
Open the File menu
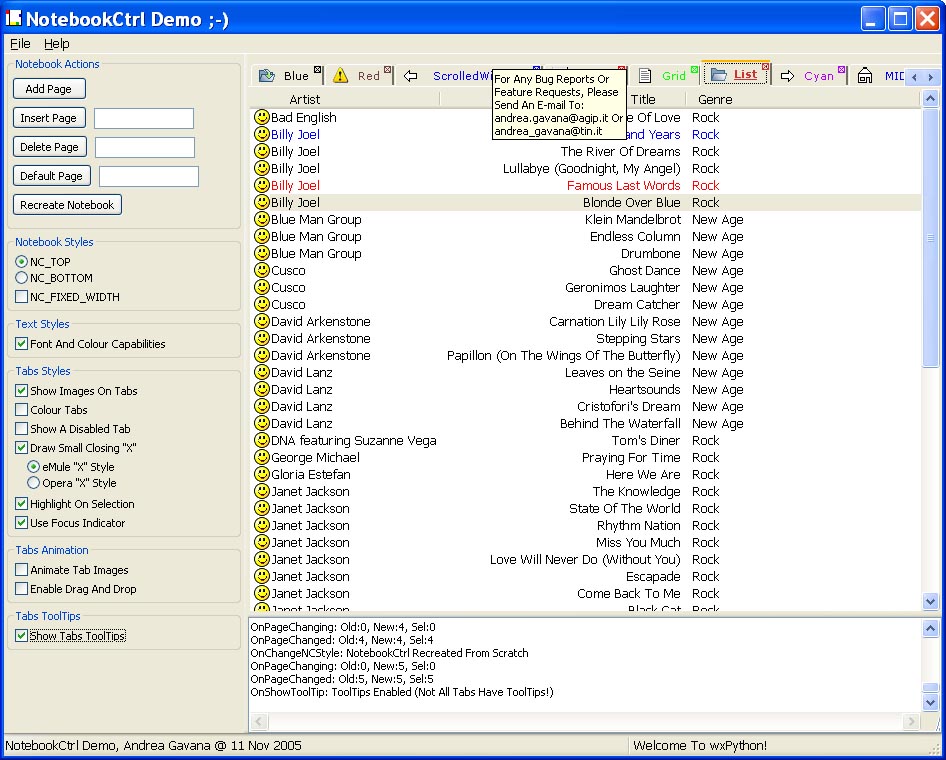click(20, 43)
